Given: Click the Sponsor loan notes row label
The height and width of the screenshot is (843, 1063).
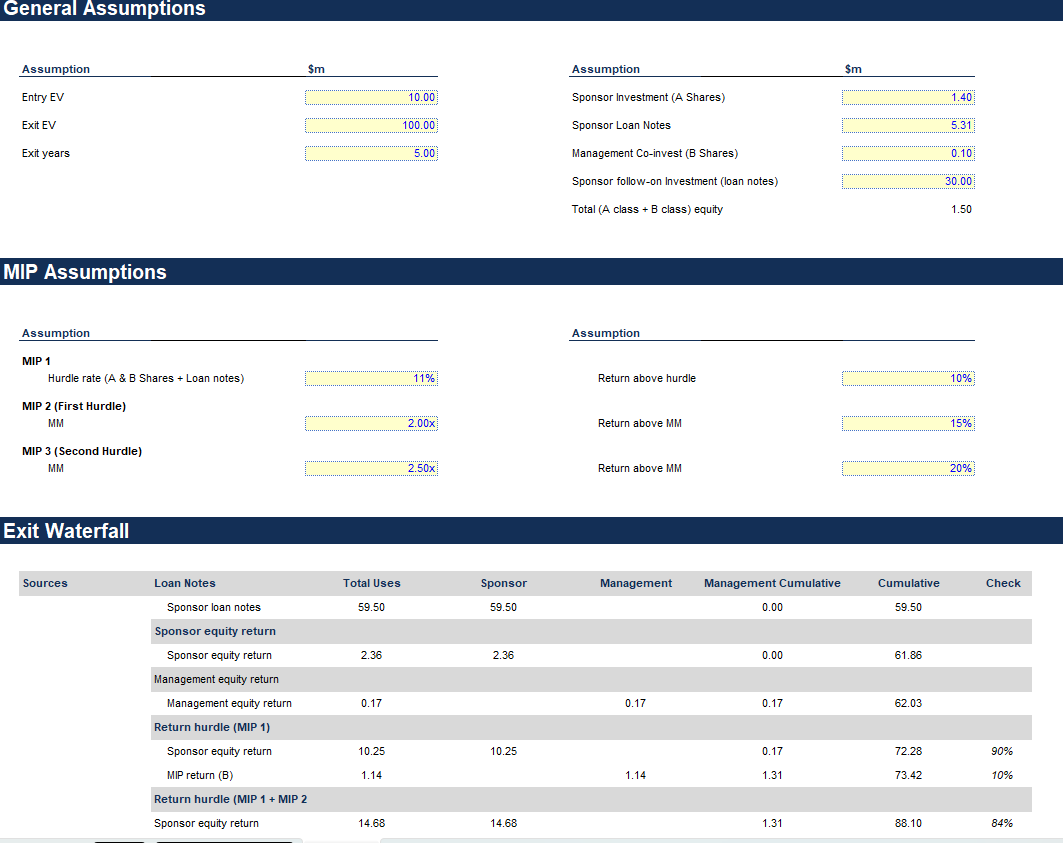Looking at the screenshot, I should coord(214,608).
